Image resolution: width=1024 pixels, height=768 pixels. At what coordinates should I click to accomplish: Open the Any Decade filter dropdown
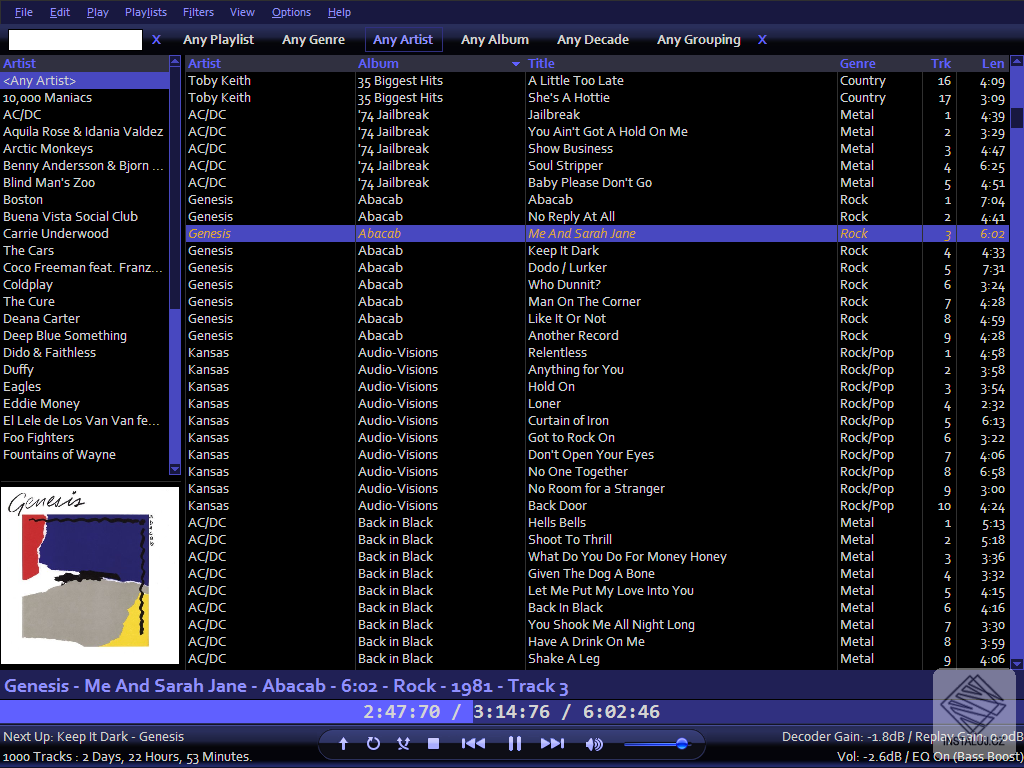point(593,40)
